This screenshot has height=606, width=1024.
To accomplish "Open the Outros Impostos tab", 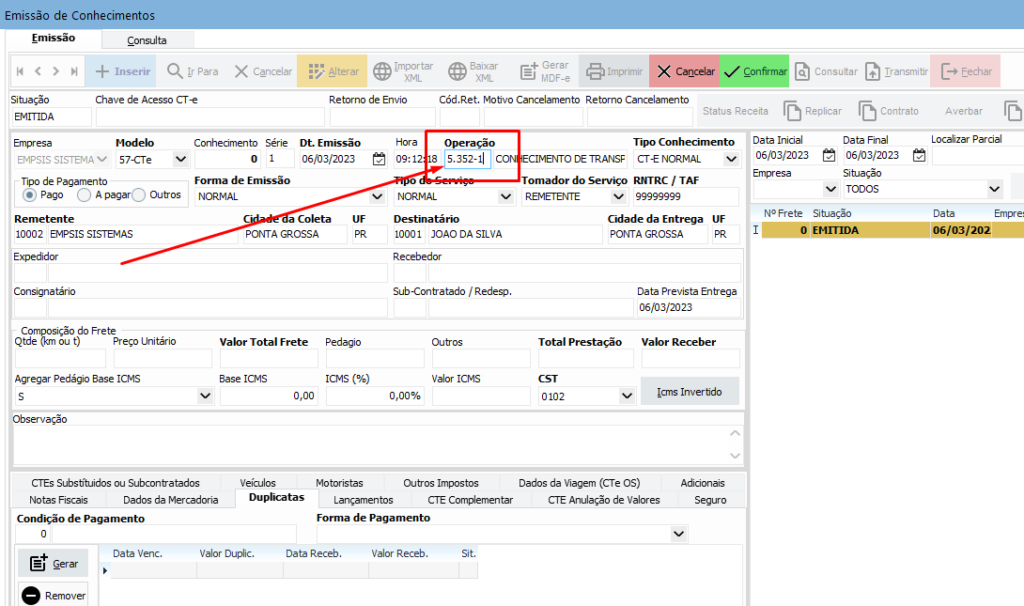I will [441, 483].
